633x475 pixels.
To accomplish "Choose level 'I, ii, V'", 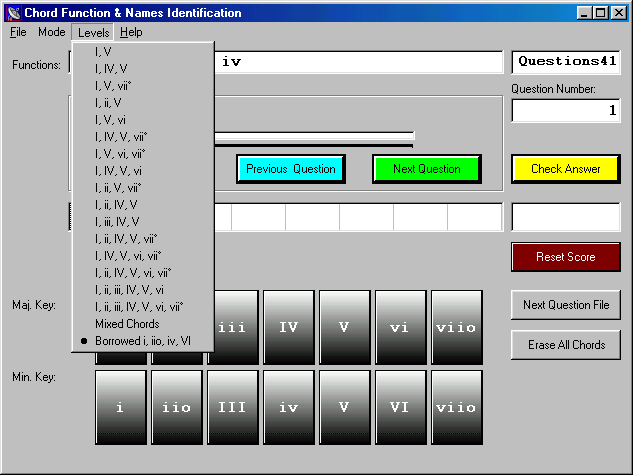I will (x=143, y=103).
